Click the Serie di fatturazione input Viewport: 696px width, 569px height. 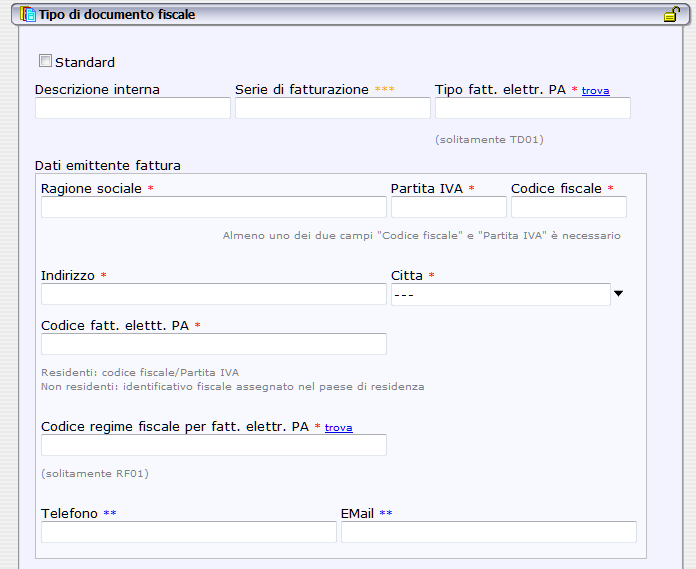pos(332,108)
